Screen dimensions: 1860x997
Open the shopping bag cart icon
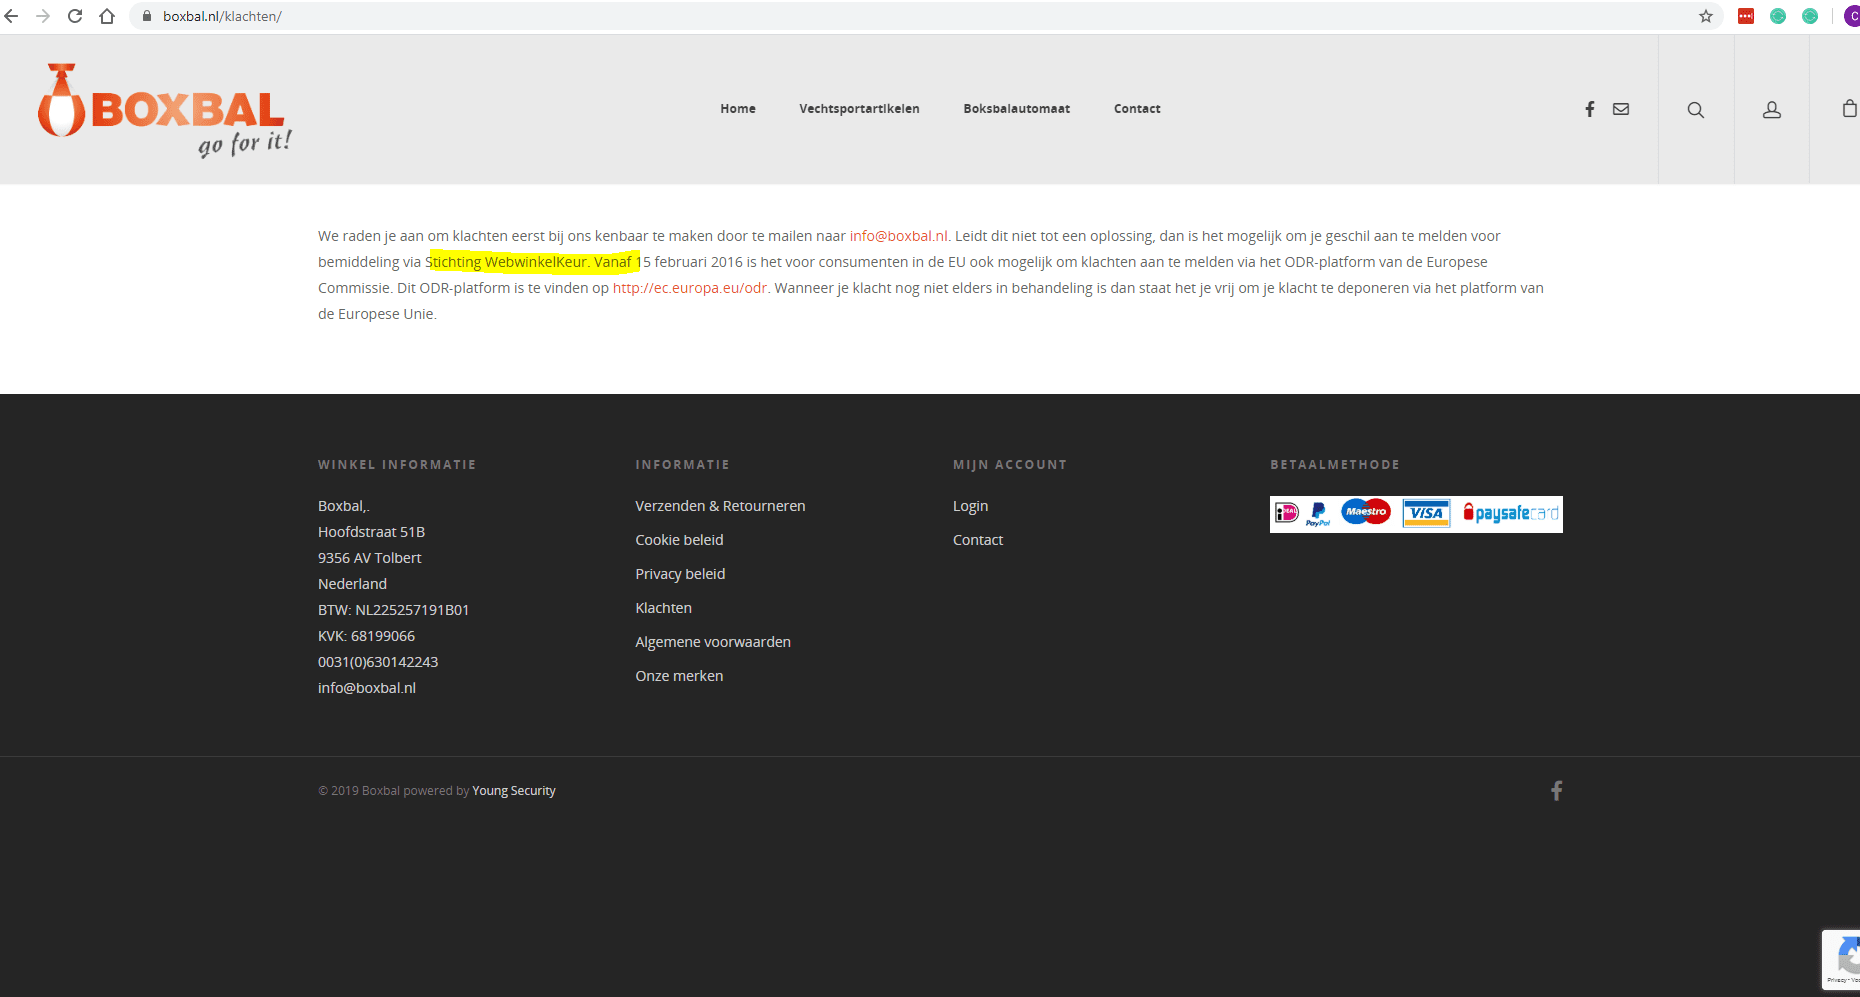pos(1849,109)
